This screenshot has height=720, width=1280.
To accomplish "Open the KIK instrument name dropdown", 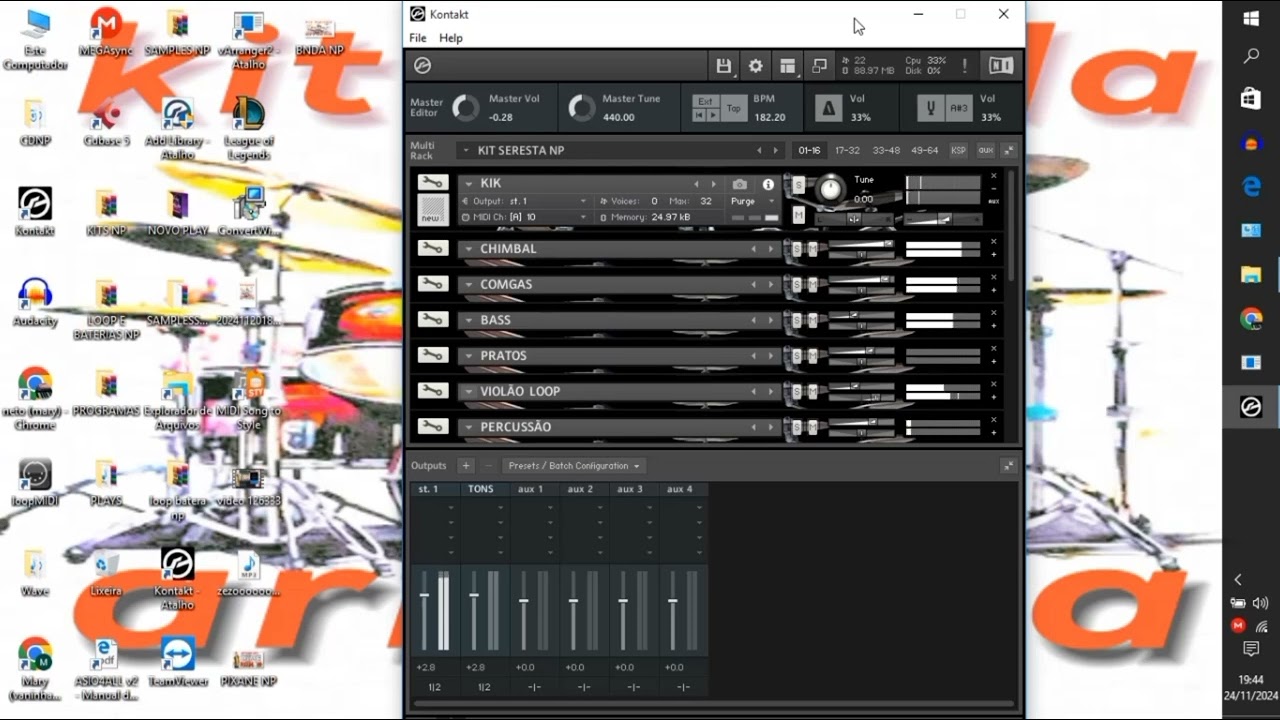I will 467,184.
